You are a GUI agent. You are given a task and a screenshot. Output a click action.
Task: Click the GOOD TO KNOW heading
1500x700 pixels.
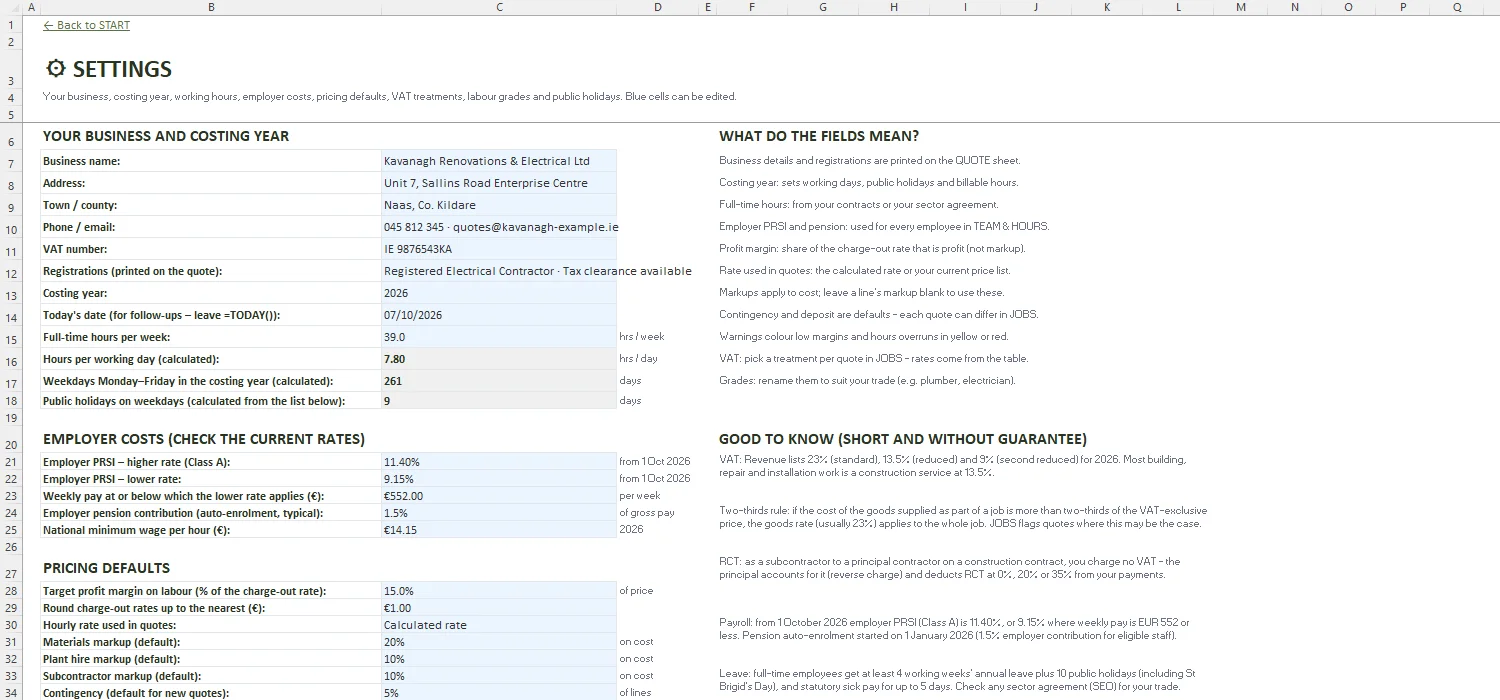point(903,439)
